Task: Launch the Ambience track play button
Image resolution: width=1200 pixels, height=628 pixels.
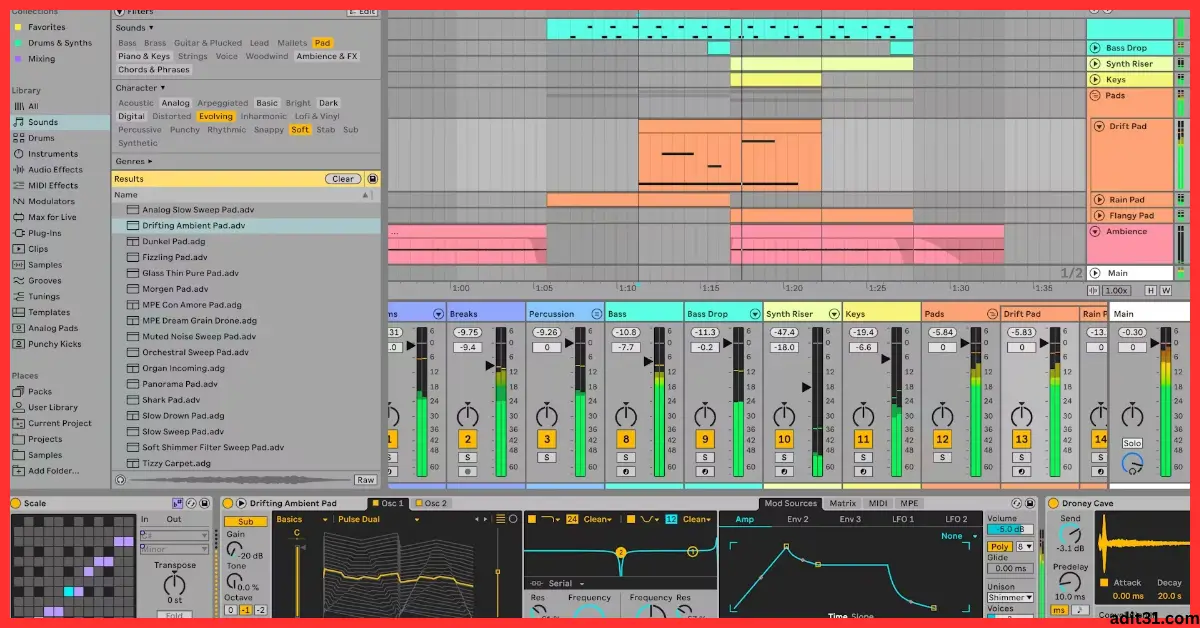Action: pyautogui.click(x=1095, y=232)
